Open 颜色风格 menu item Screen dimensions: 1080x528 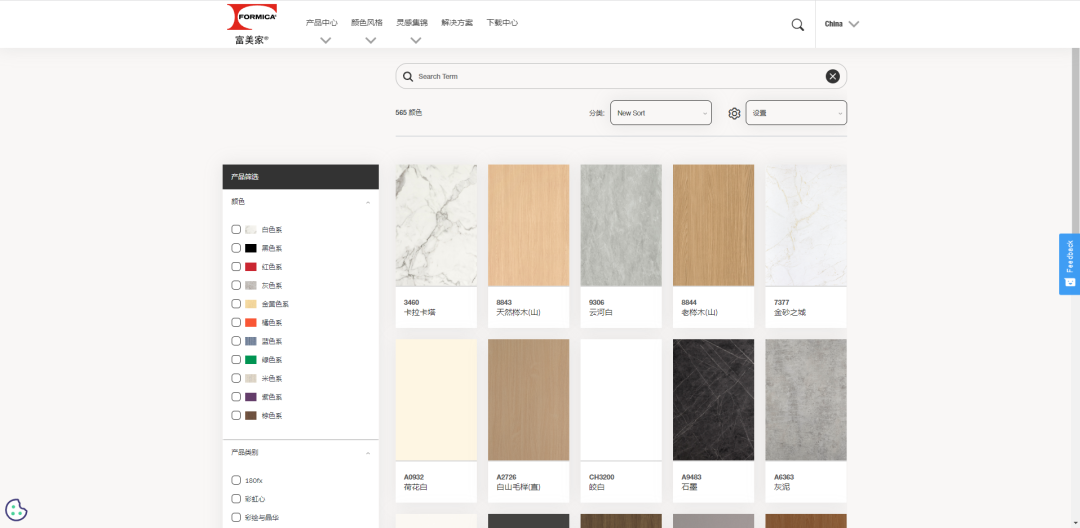click(x=366, y=23)
